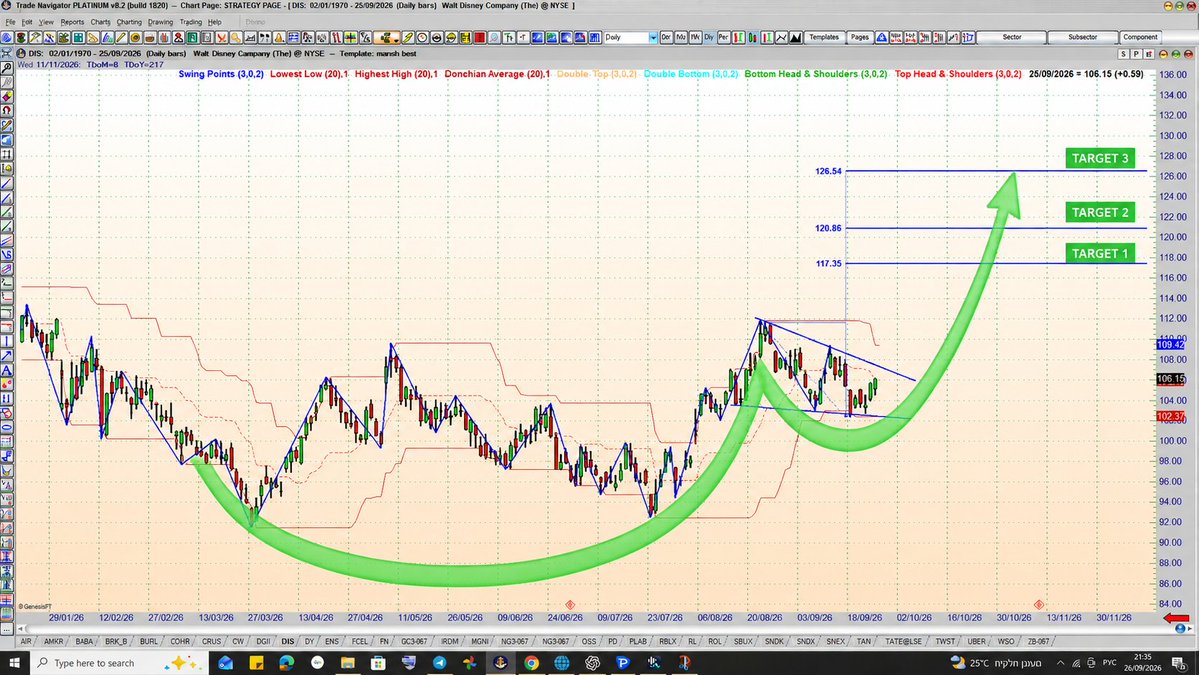Click the 117.35 target price label

[828, 264]
